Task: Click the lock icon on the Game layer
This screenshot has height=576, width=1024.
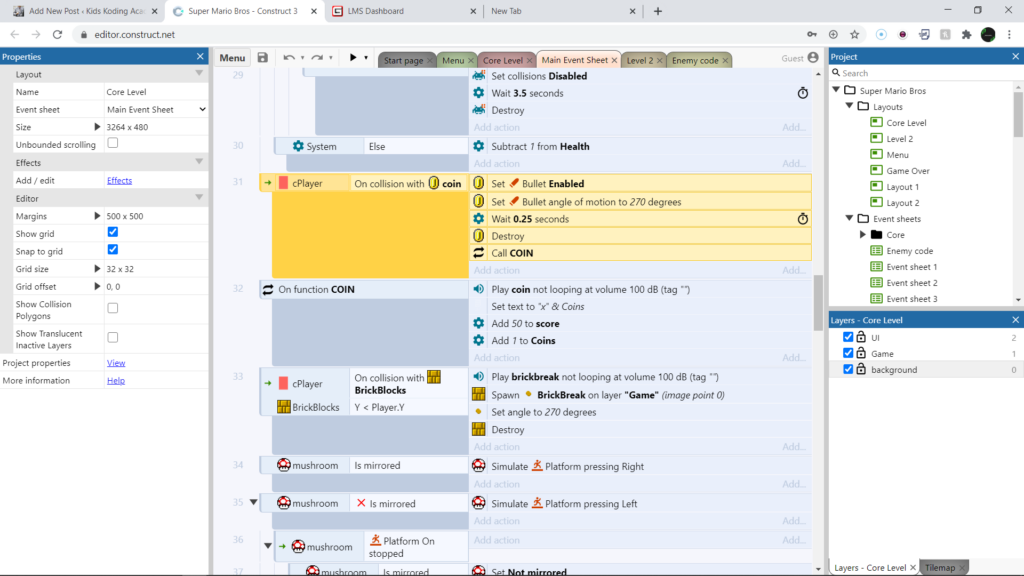Action: click(x=861, y=353)
